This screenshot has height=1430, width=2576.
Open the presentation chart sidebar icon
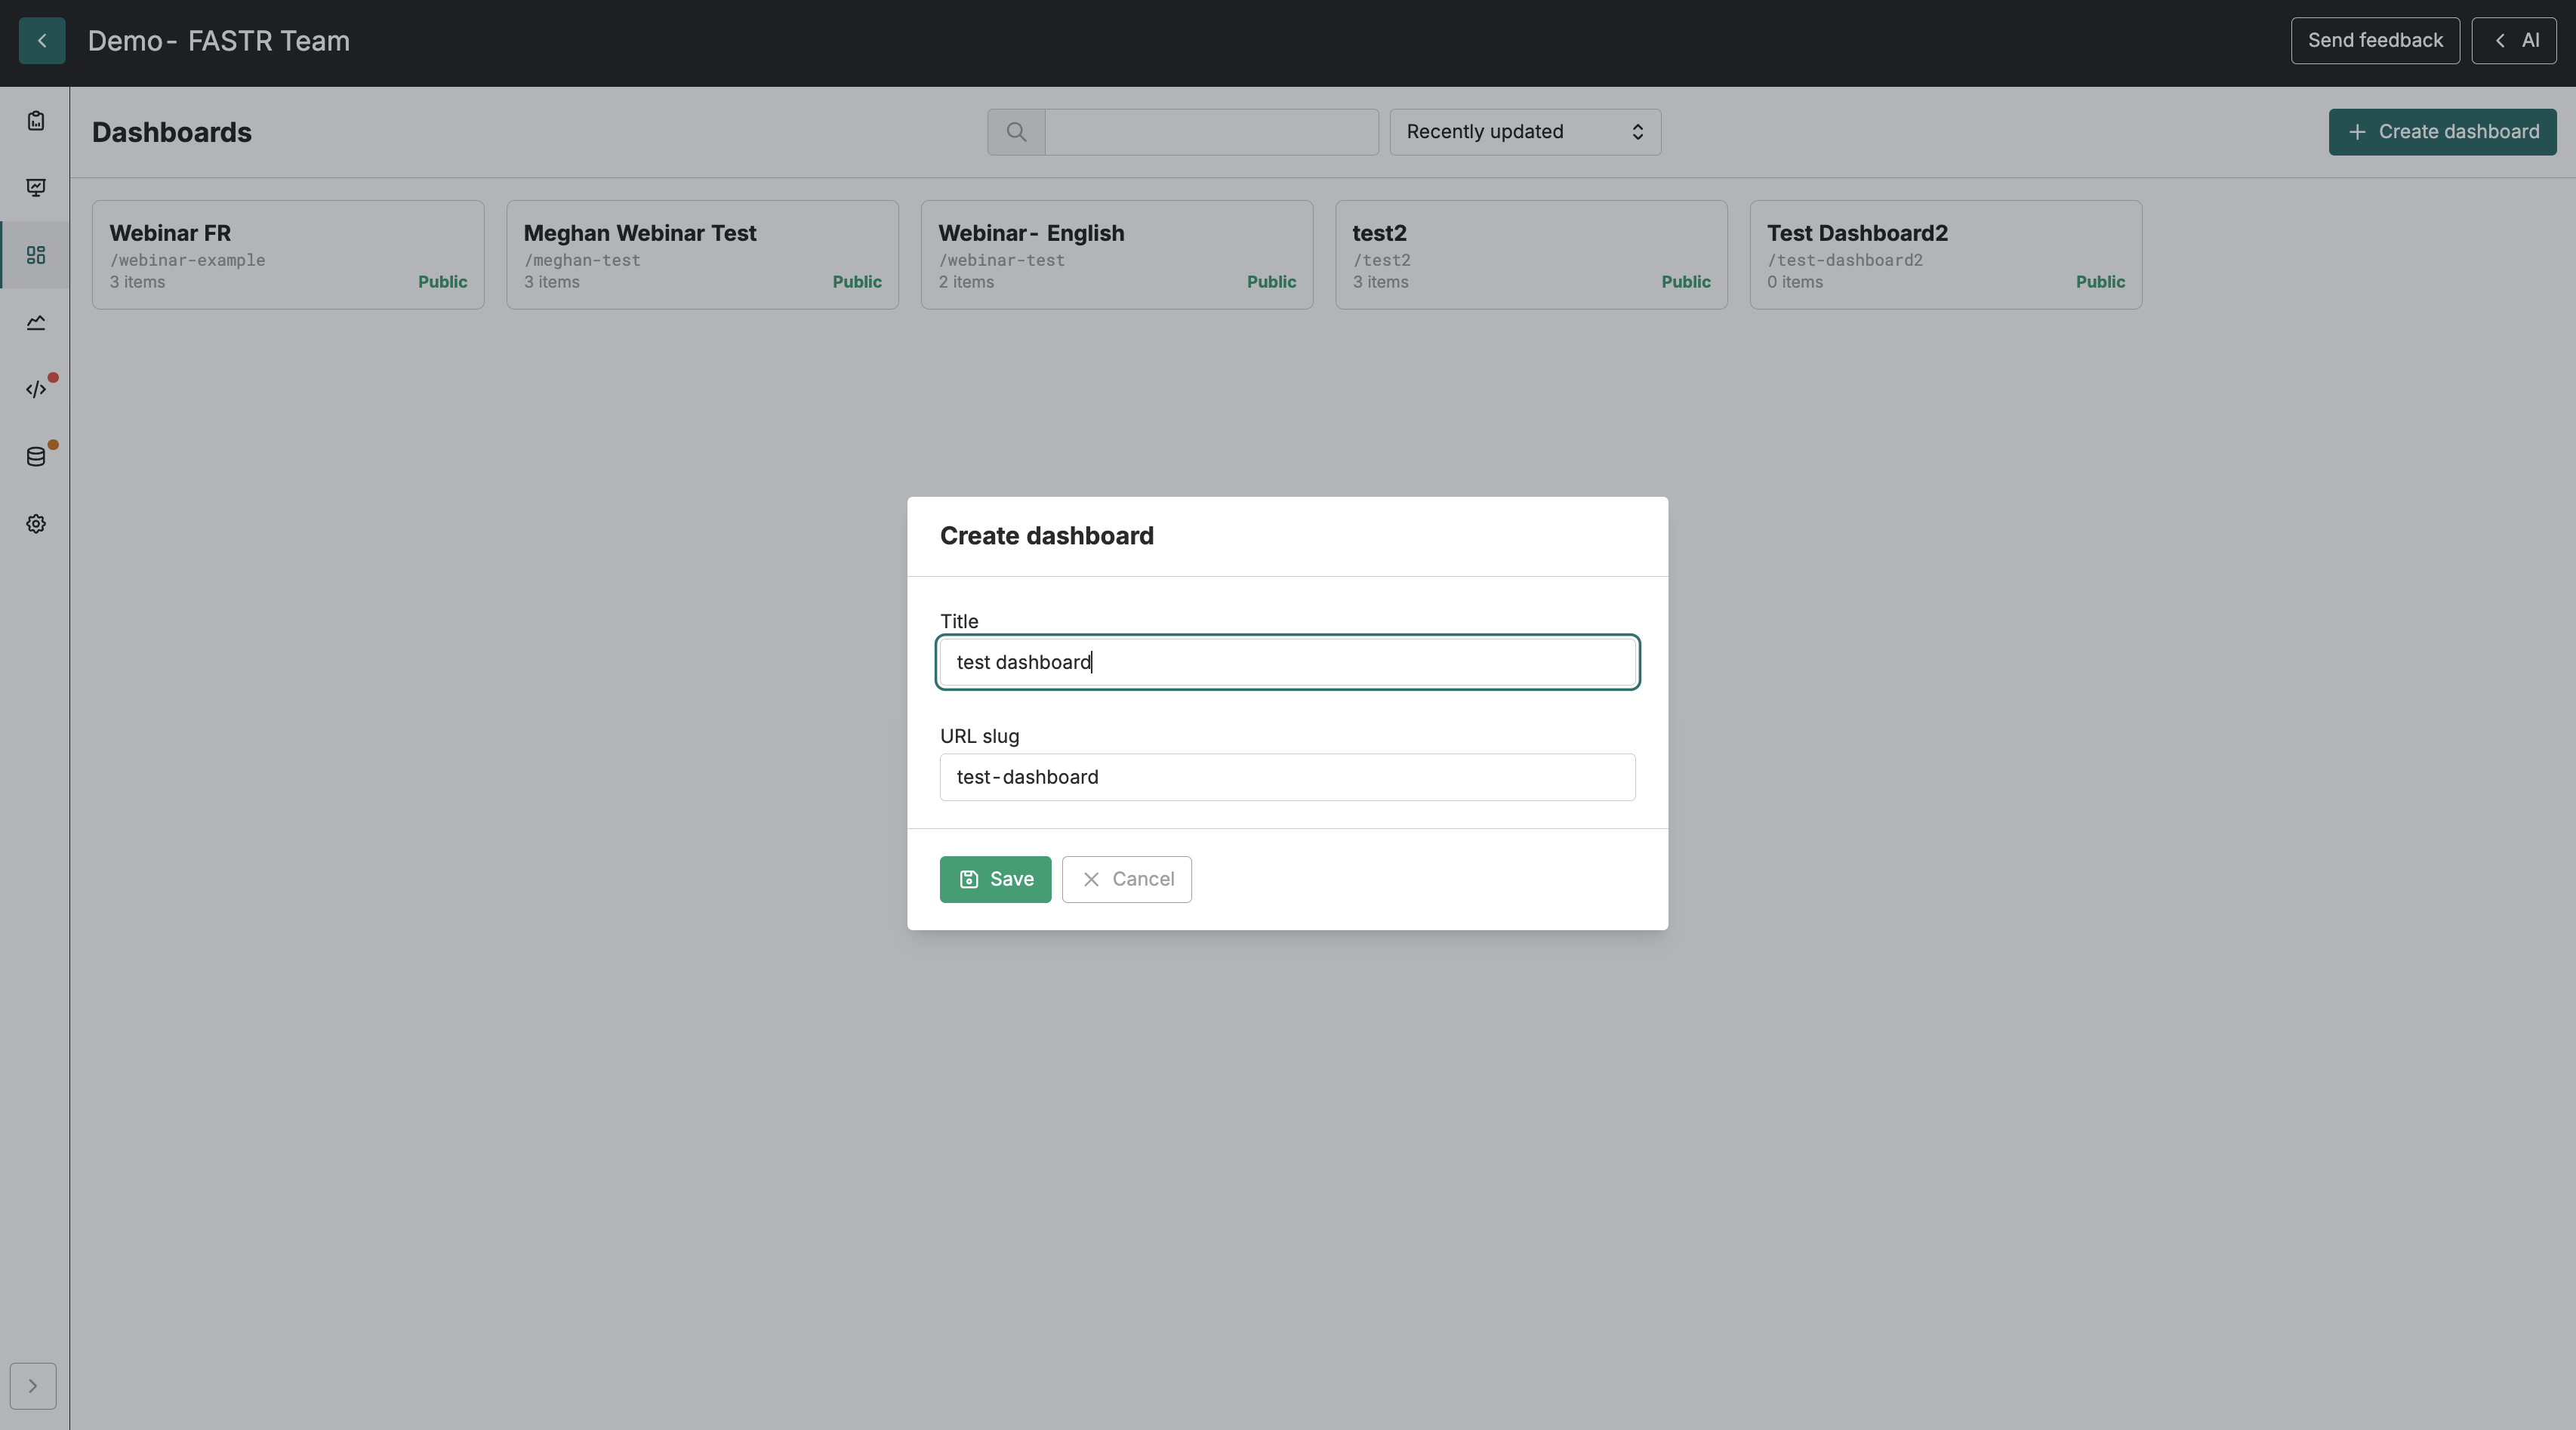36,188
